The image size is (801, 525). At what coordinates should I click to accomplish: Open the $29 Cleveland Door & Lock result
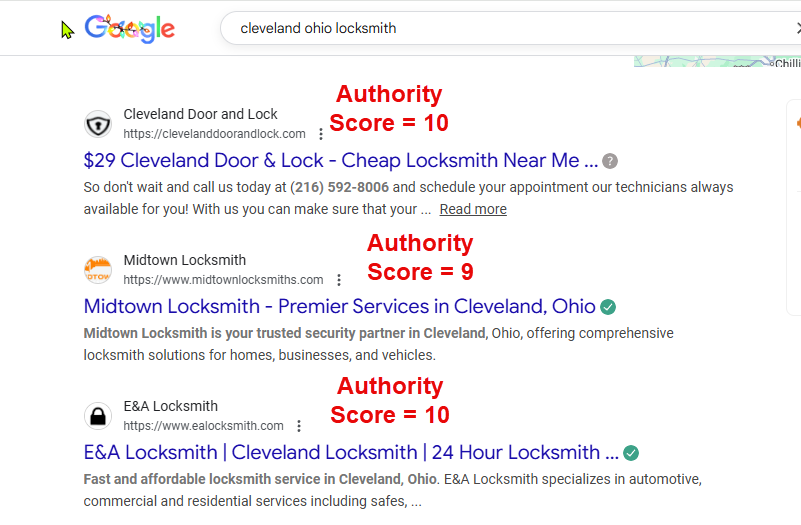pos(340,161)
